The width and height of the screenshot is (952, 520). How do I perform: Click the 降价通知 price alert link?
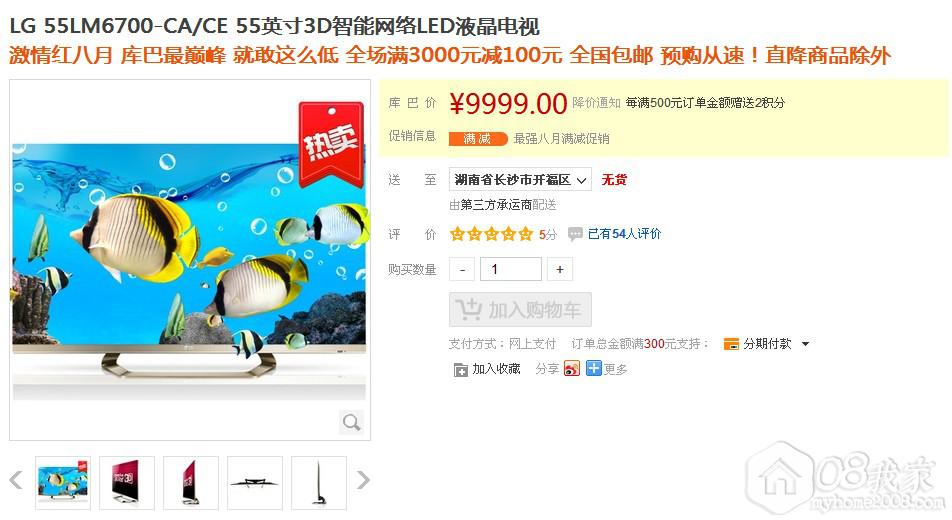point(596,103)
